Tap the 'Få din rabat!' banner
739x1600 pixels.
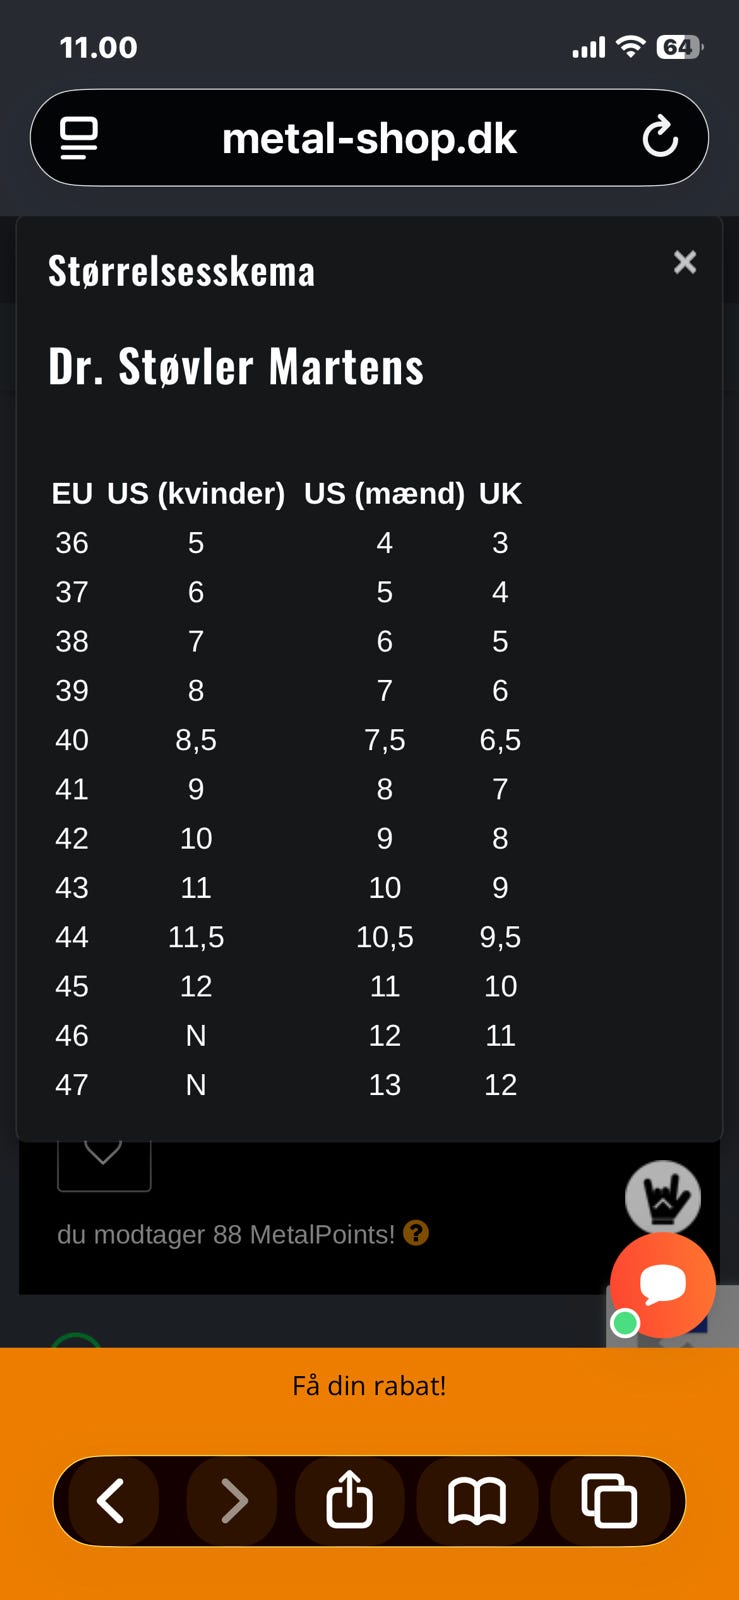tap(369, 1386)
